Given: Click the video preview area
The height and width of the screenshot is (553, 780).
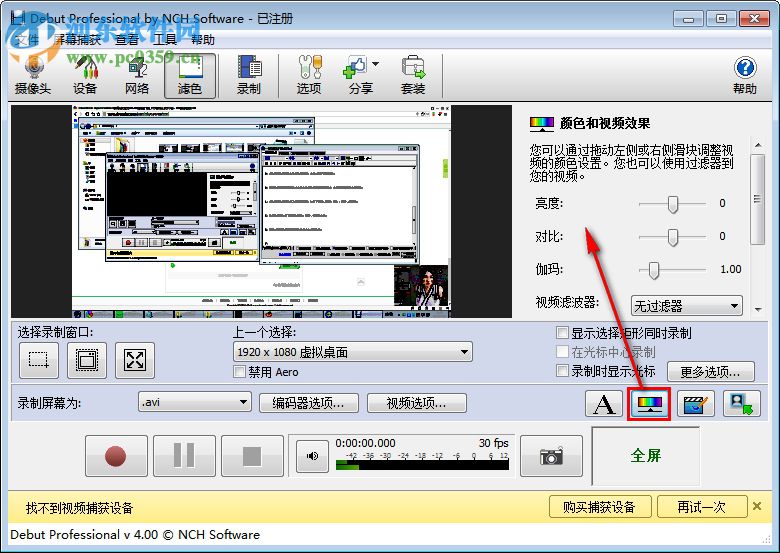Looking at the screenshot, I should [x=261, y=211].
